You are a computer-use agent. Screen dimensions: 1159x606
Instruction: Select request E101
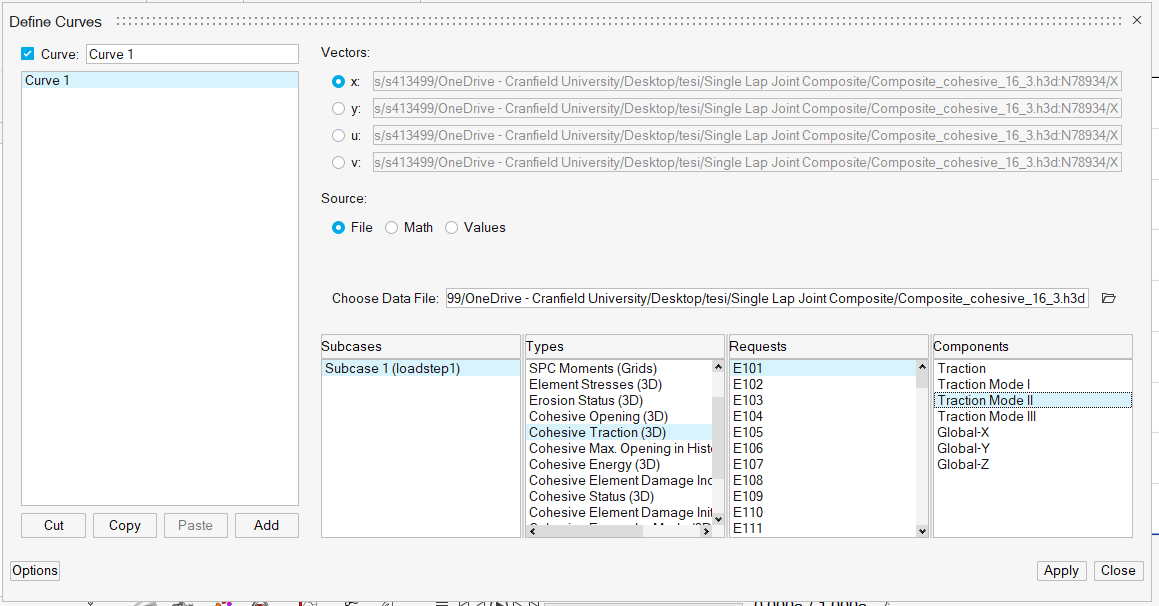[x=823, y=368]
